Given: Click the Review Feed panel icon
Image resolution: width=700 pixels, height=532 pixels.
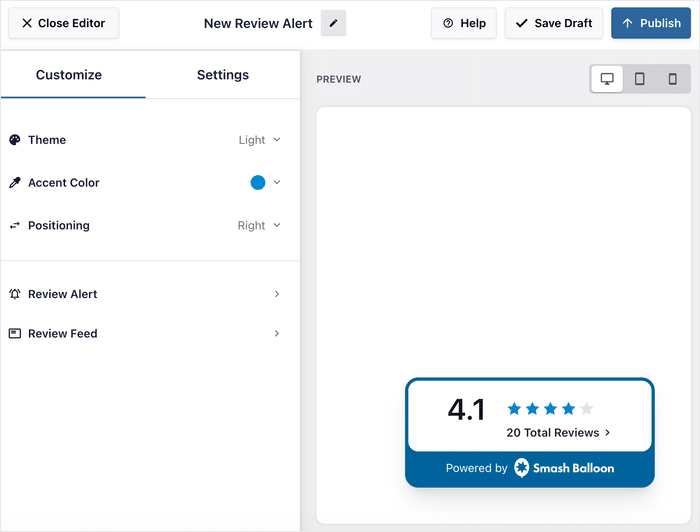Looking at the screenshot, I should 15,334.
